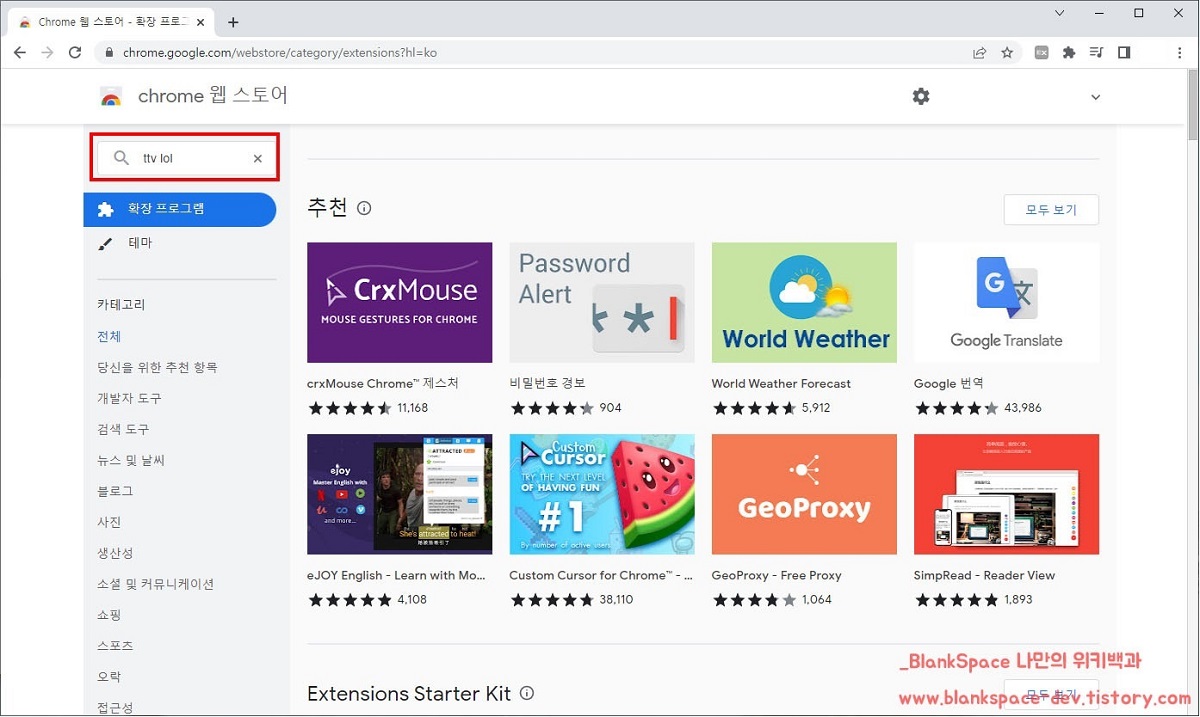This screenshot has width=1200, height=717.
Task: Select the 개발자 도구 category
Action: (x=129, y=398)
